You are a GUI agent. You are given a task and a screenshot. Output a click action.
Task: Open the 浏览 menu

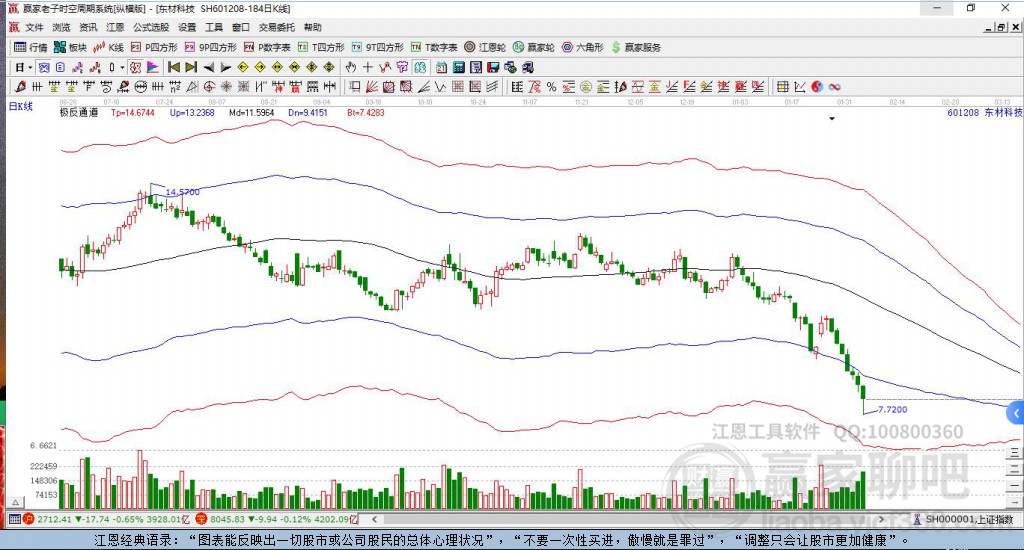(61, 27)
